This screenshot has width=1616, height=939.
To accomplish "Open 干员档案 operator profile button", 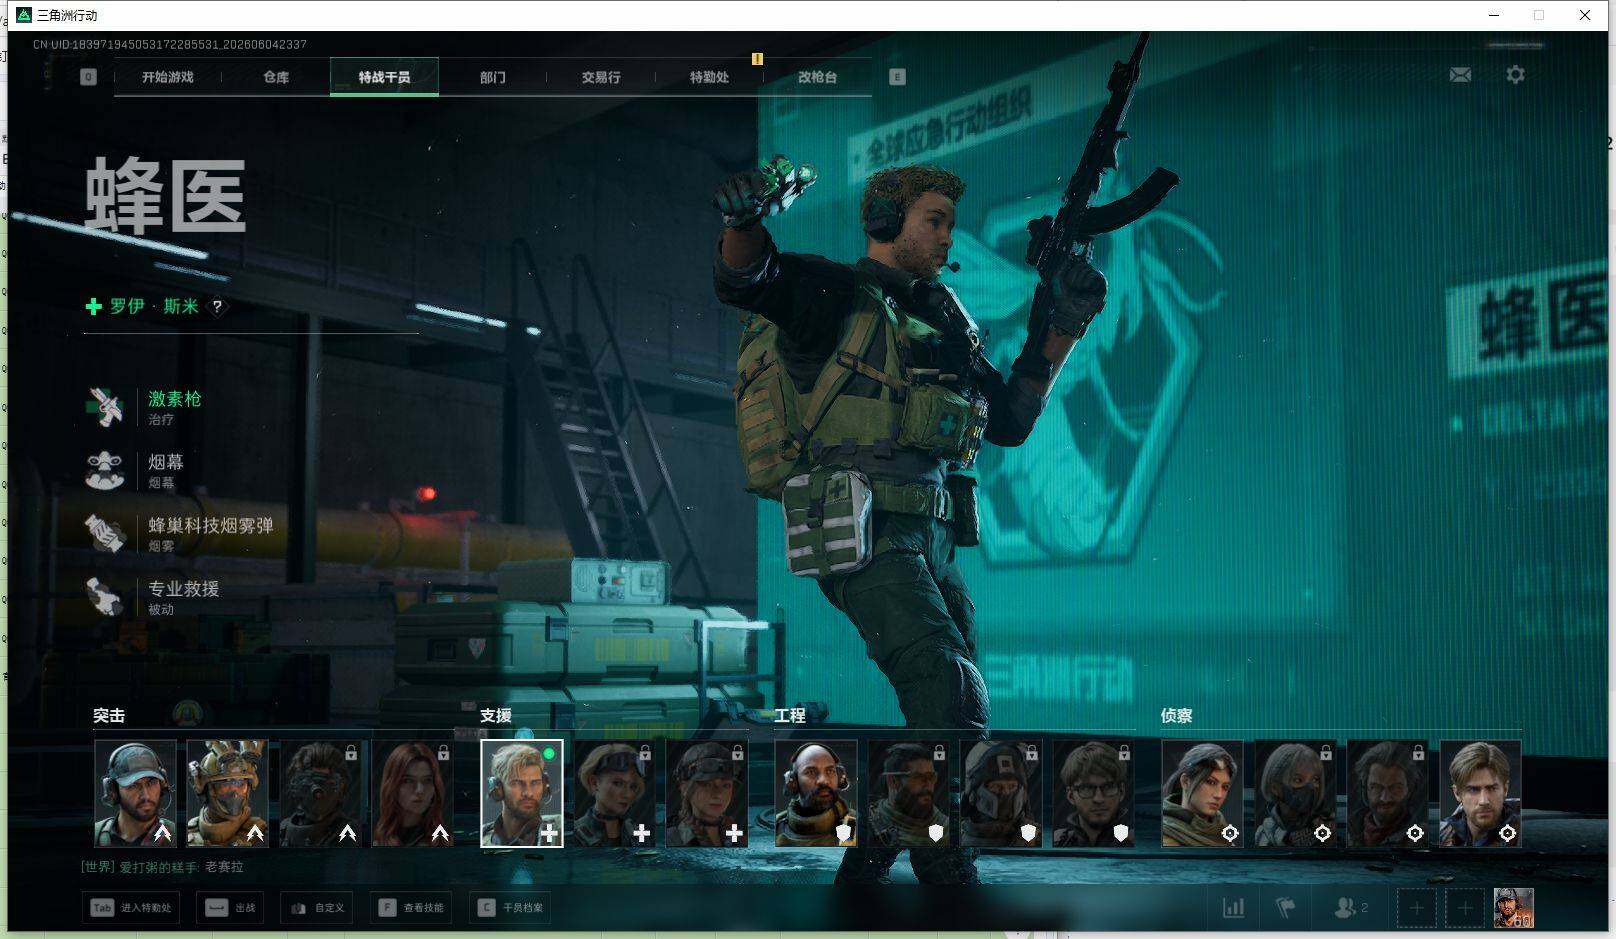I will (x=510, y=908).
